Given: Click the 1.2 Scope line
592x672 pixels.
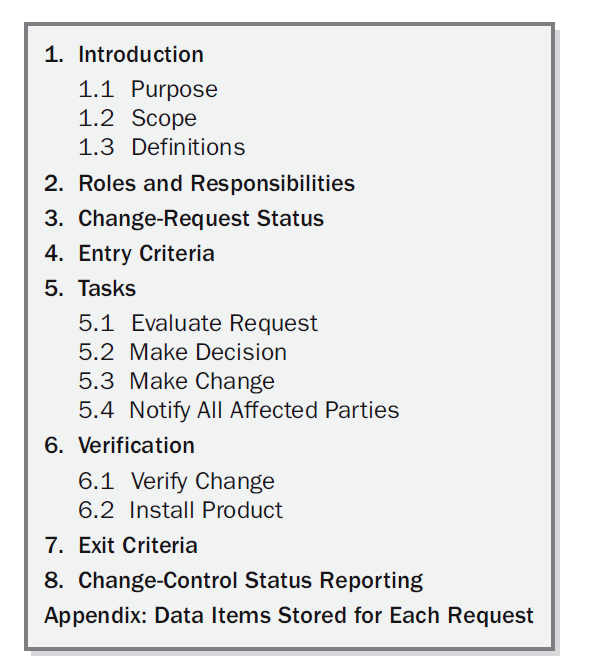Looking at the screenshot, I should coord(138,118).
